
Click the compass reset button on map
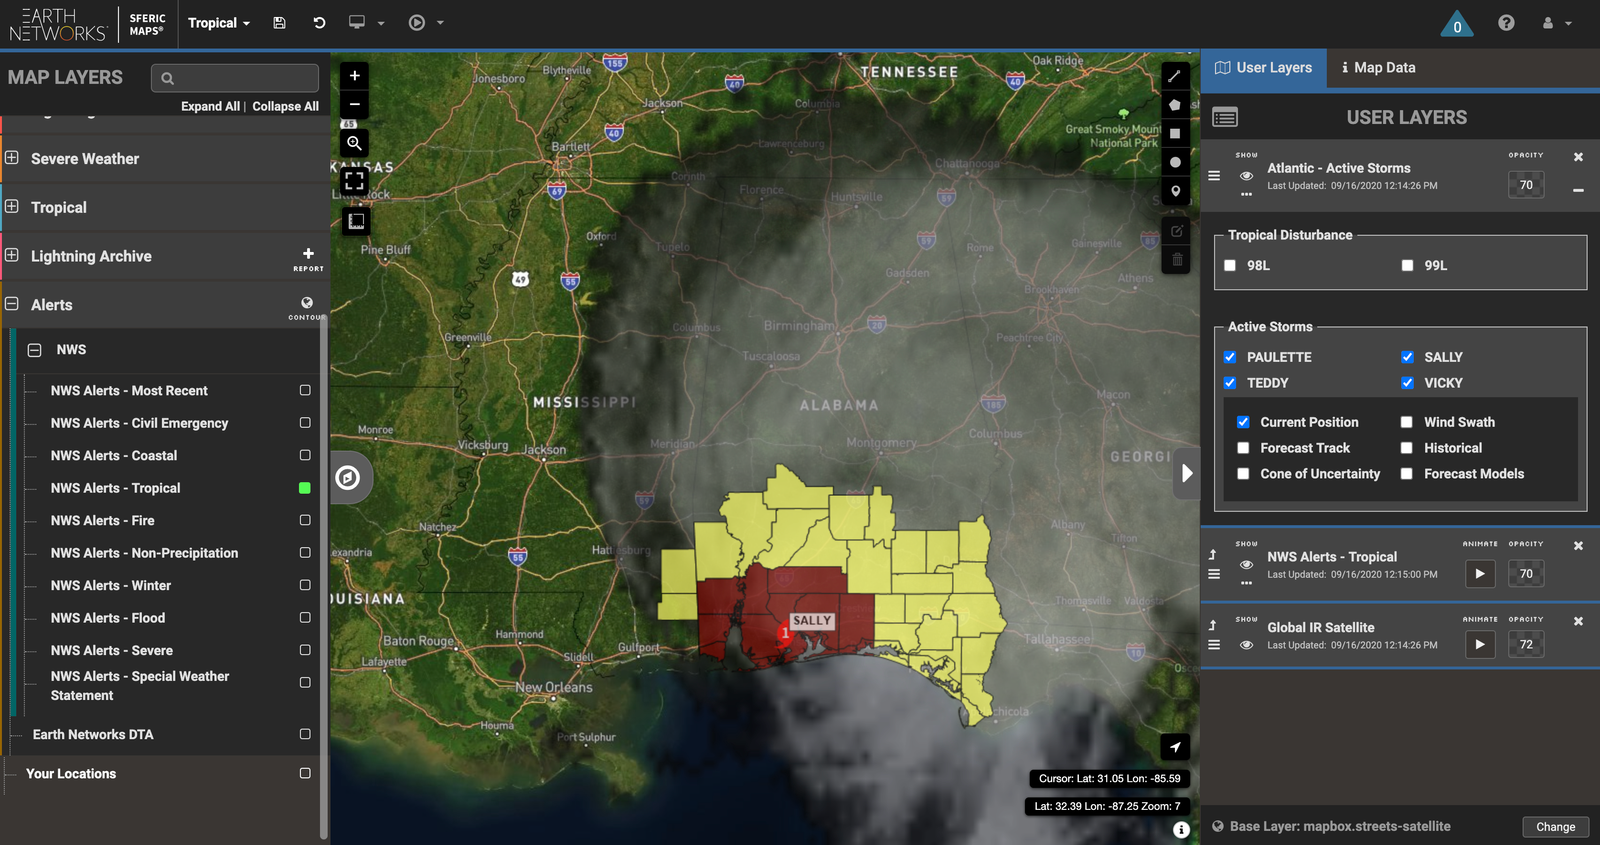pos(348,477)
